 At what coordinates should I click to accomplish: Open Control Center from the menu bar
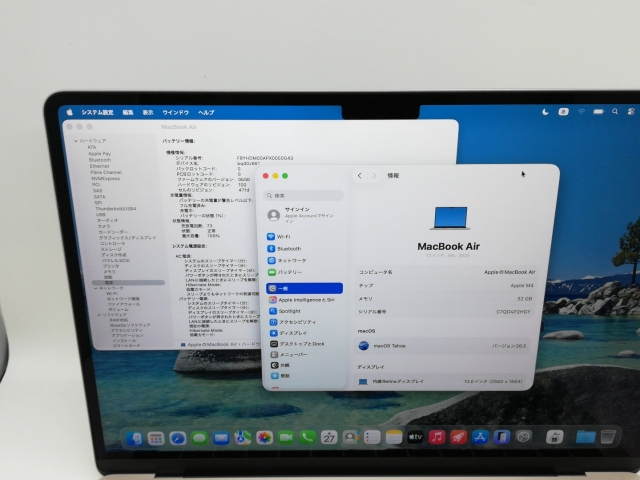tap(631, 111)
